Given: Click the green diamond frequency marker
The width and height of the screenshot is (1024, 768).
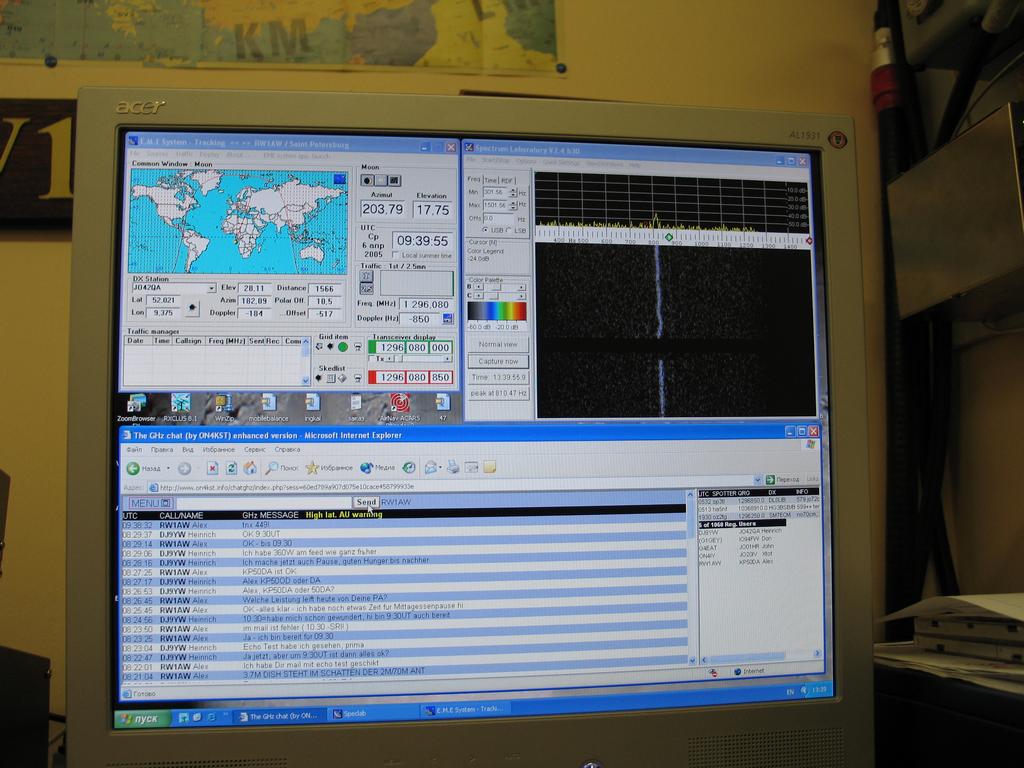Looking at the screenshot, I should tap(668, 237).
